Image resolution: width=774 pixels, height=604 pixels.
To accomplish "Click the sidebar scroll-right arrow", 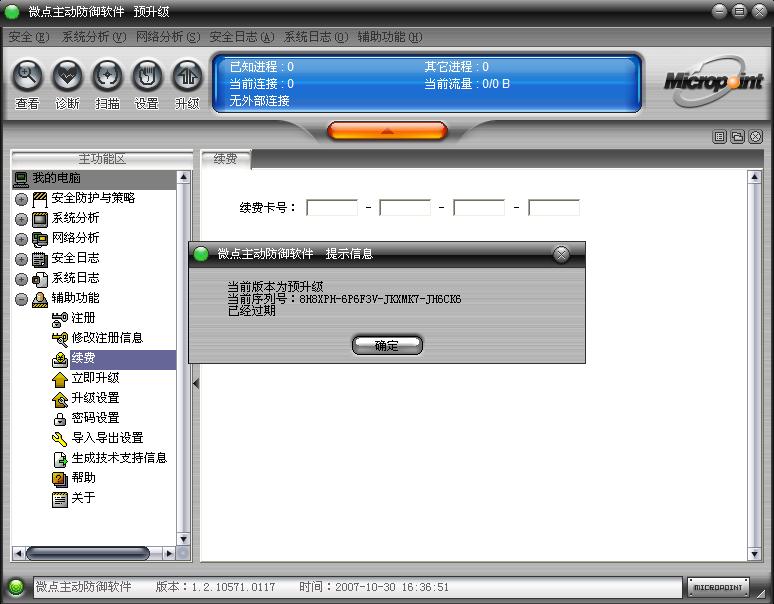I will [169, 554].
